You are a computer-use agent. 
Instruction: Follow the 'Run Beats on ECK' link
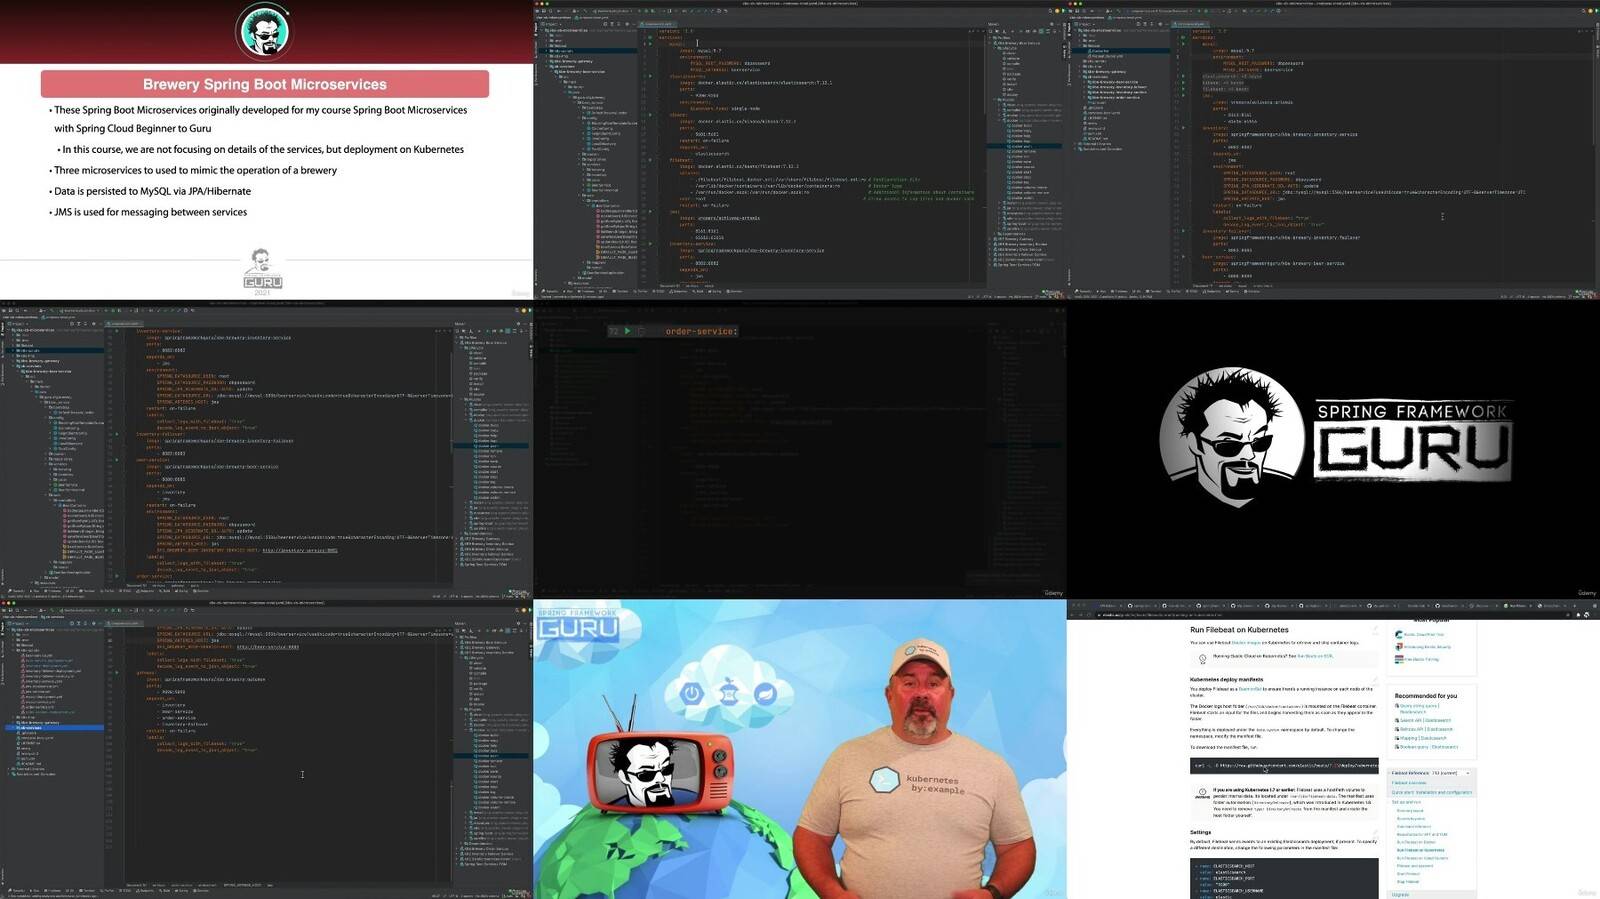[1315, 656]
